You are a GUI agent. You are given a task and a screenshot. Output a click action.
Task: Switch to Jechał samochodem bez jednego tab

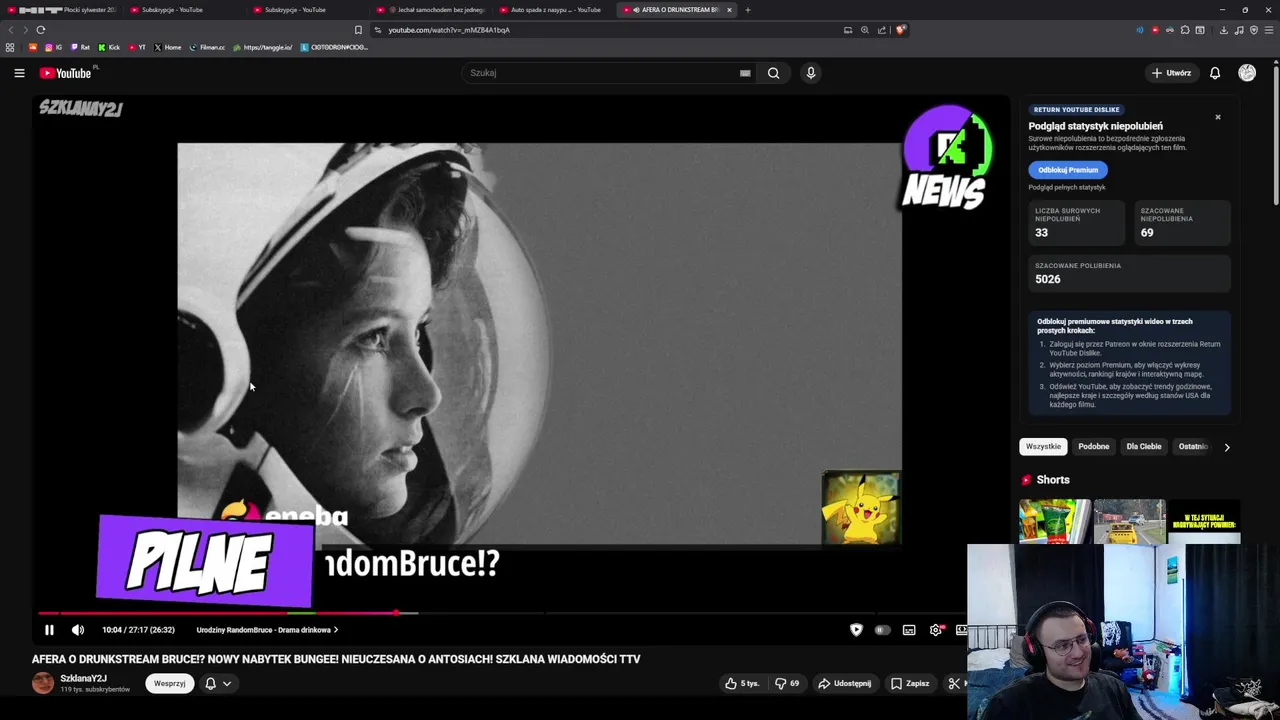click(x=433, y=10)
